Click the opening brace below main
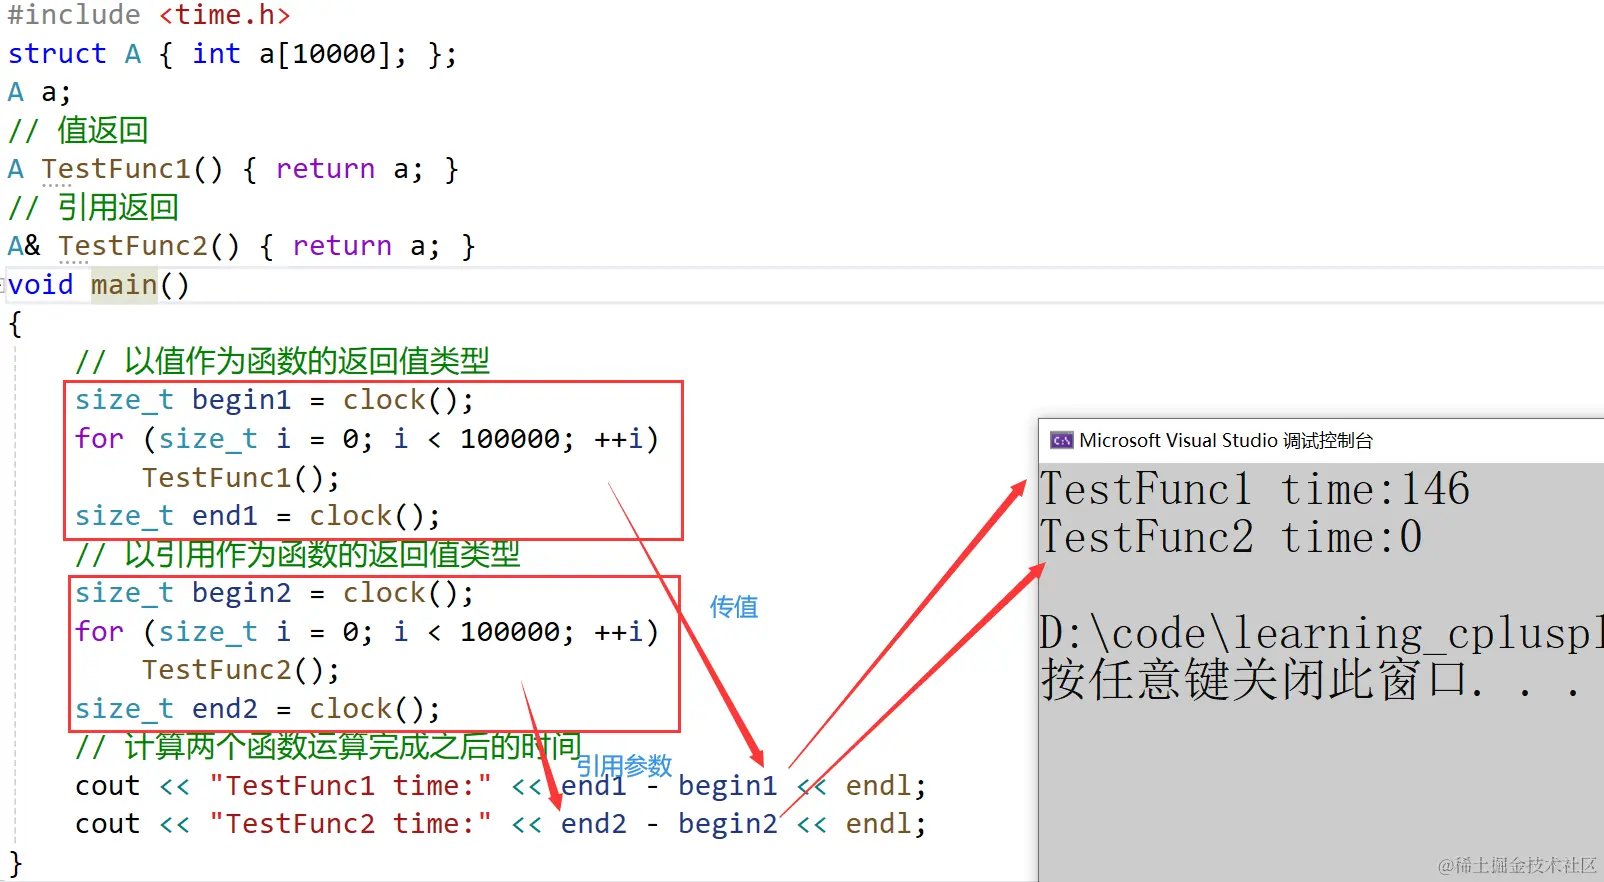This screenshot has height=882, width=1604. pos(15,324)
